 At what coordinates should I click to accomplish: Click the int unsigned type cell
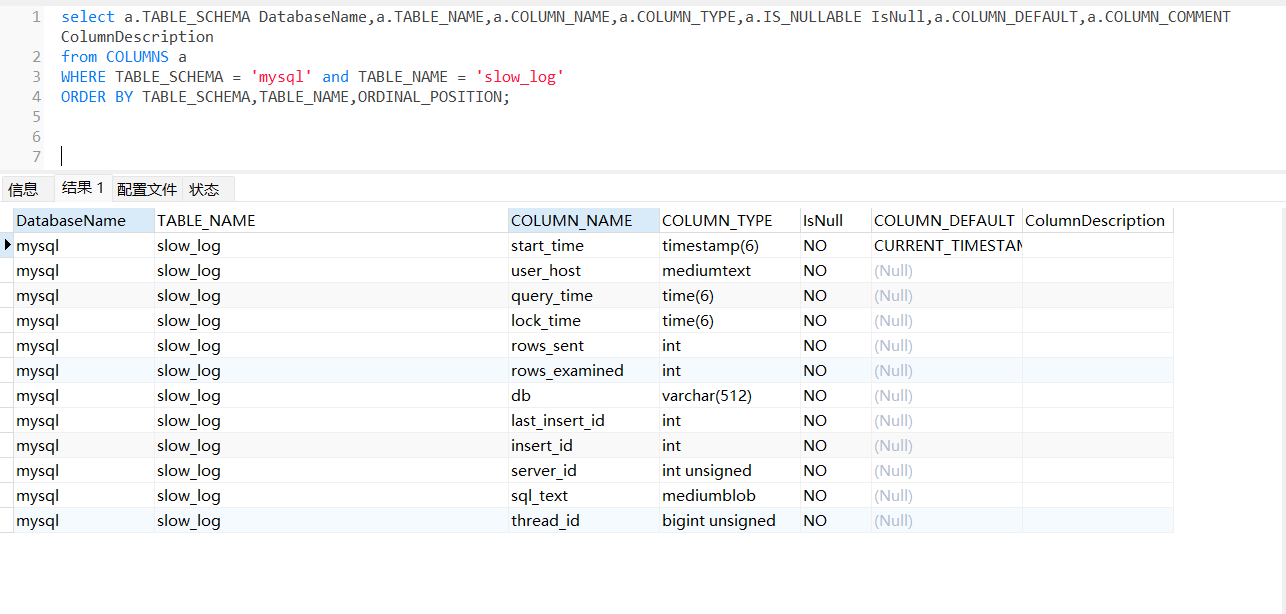point(730,471)
